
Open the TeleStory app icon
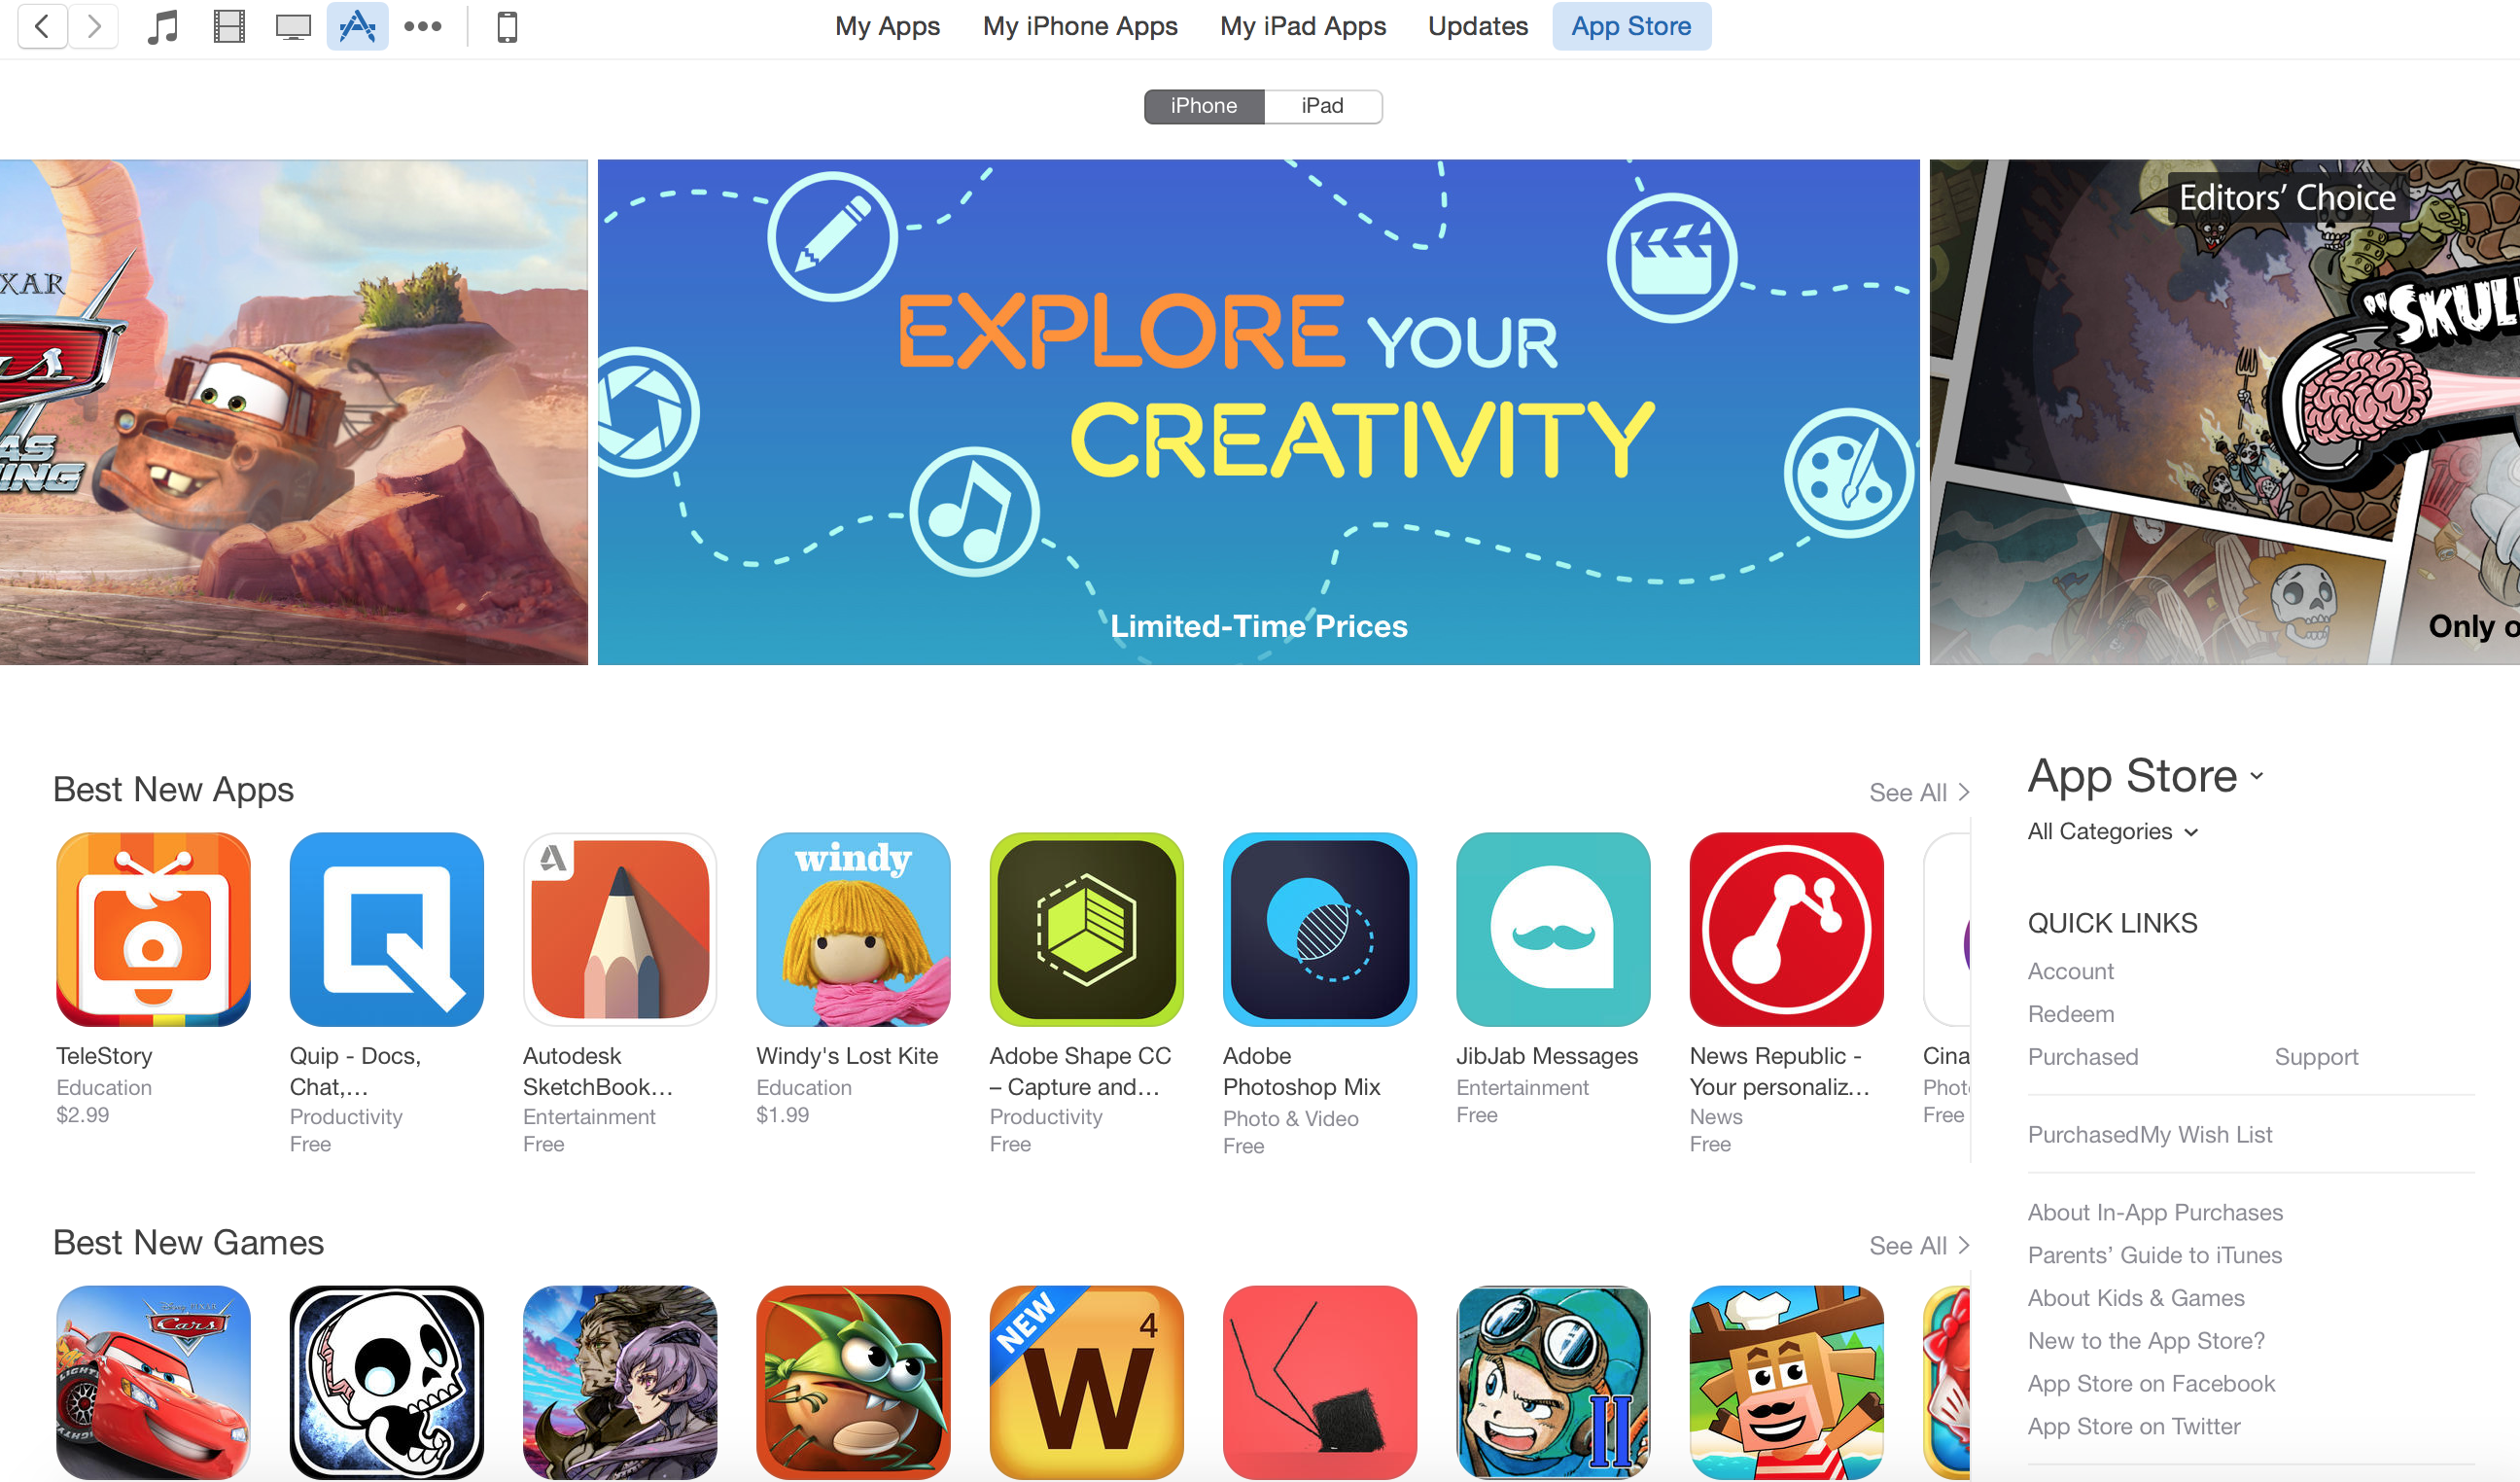coord(153,929)
